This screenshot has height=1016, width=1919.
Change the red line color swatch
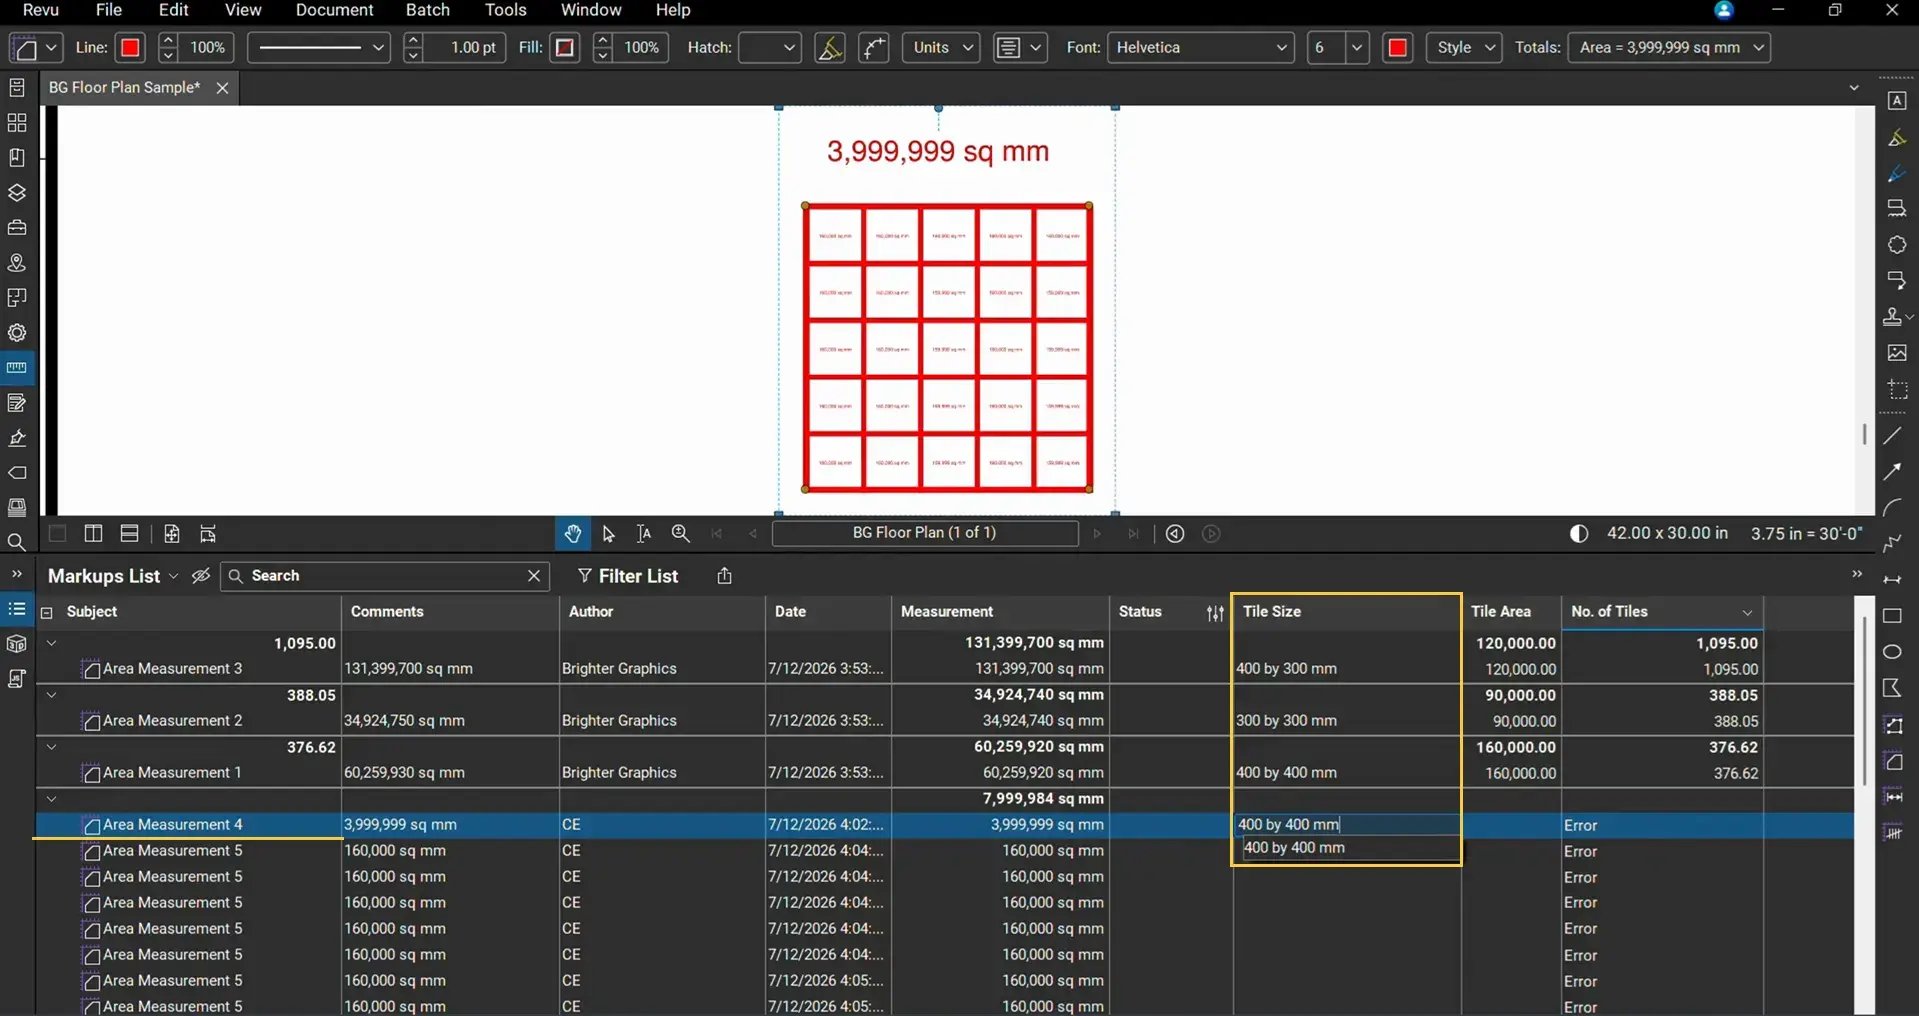tap(130, 48)
